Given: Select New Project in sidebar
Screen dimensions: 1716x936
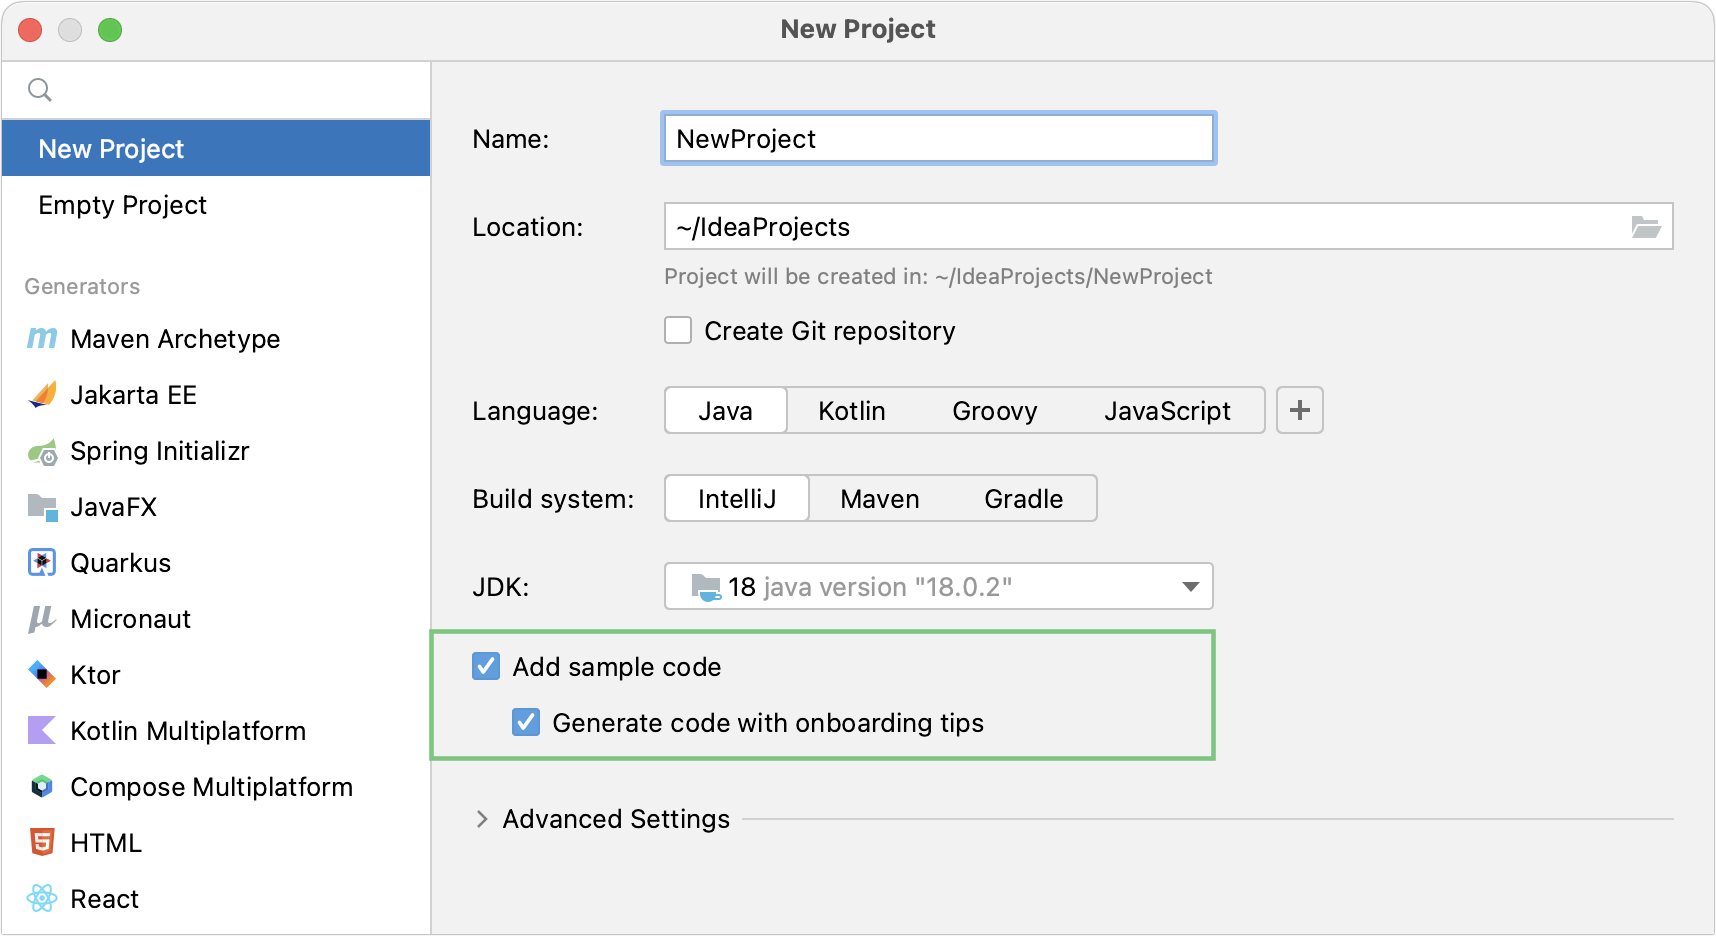Looking at the screenshot, I should (216, 149).
